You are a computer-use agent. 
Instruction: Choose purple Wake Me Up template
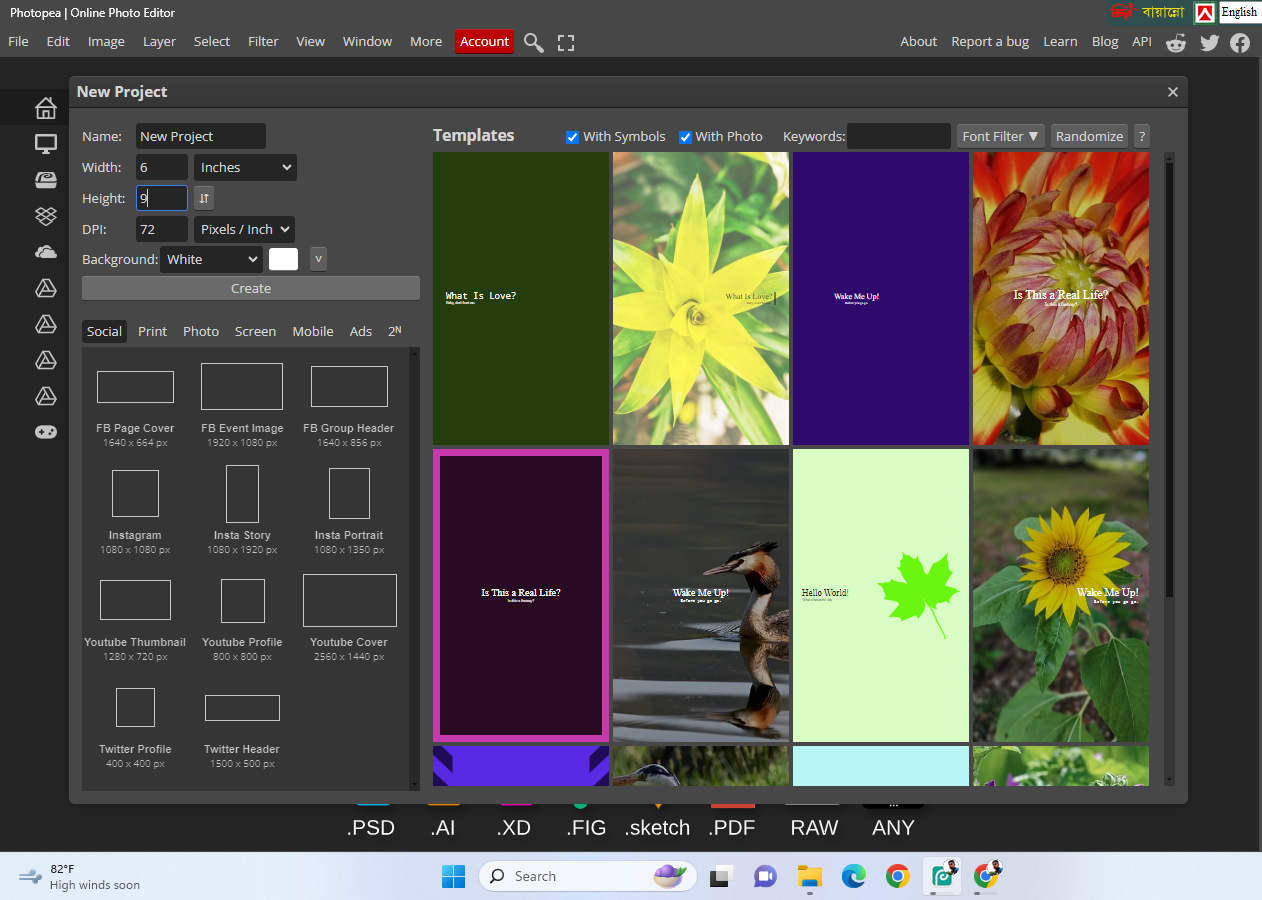click(x=881, y=298)
